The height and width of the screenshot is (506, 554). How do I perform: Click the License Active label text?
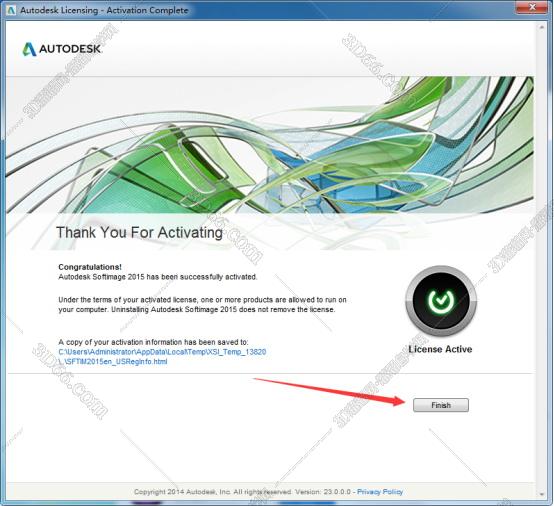(x=440, y=349)
